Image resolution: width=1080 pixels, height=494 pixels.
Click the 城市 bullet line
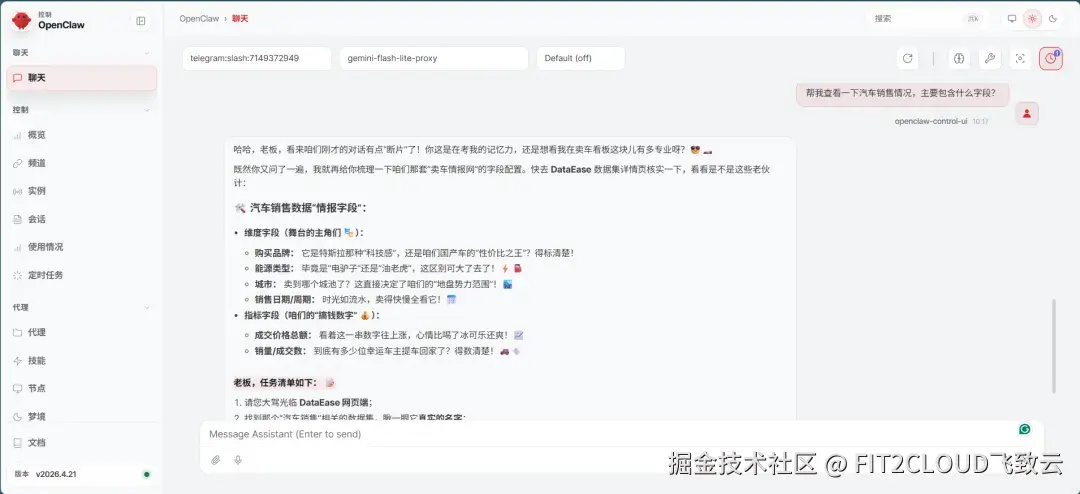(383, 284)
